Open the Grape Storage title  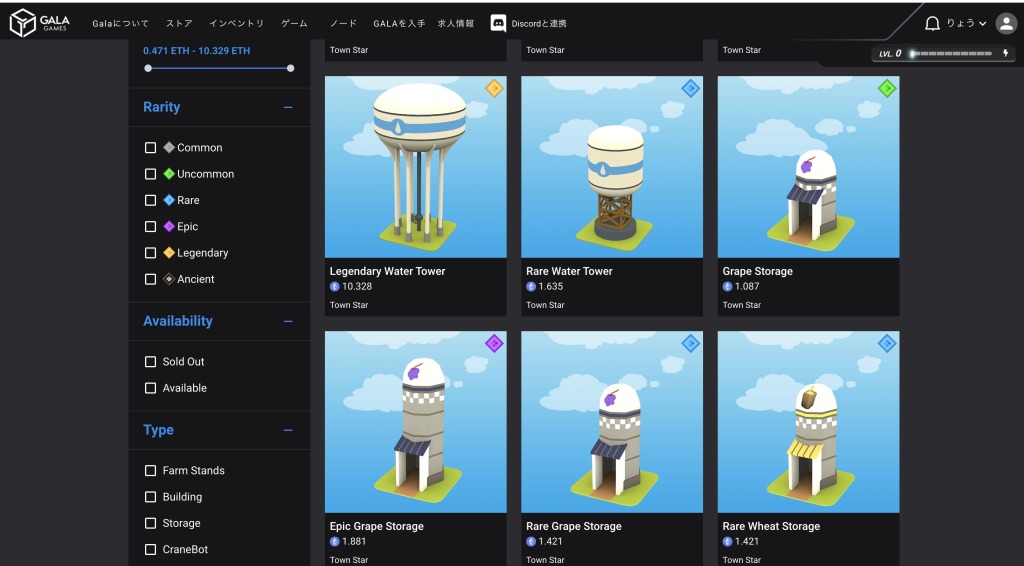[758, 271]
